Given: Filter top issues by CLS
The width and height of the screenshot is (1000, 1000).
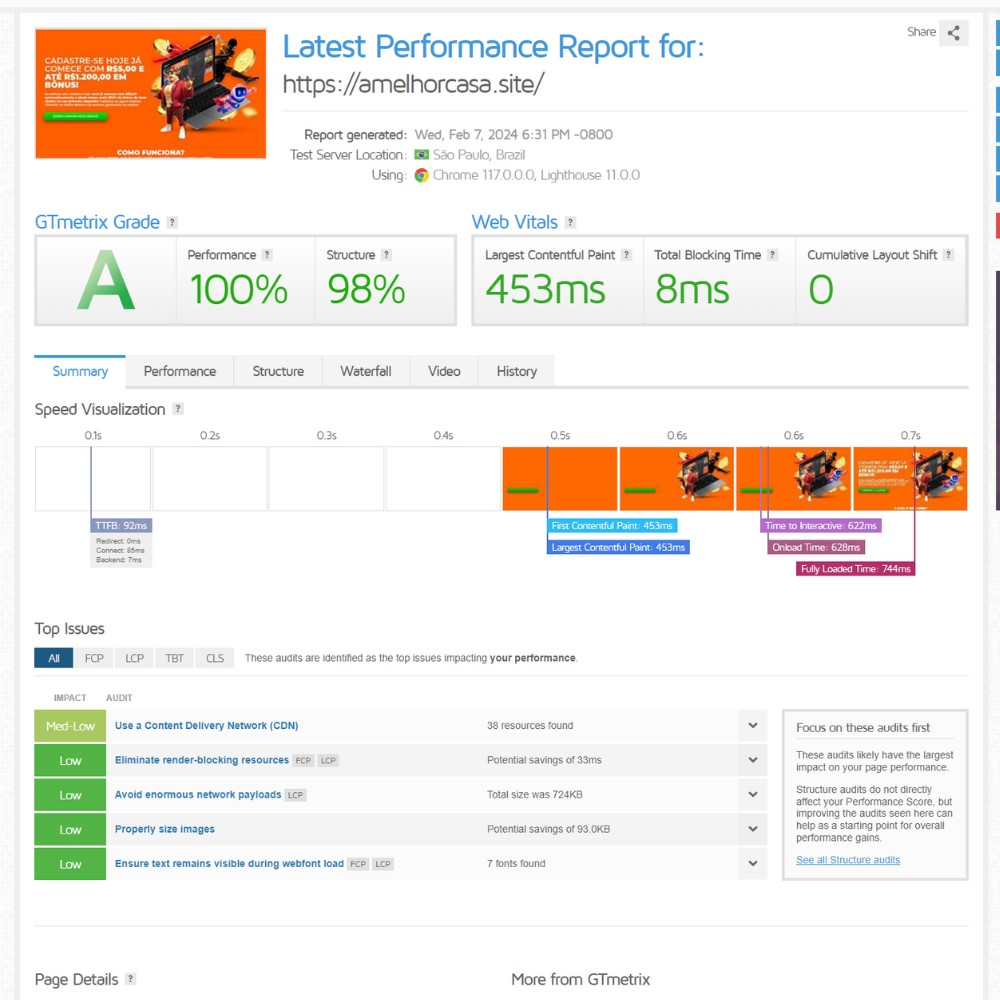Looking at the screenshot, I should coord(215,658).
